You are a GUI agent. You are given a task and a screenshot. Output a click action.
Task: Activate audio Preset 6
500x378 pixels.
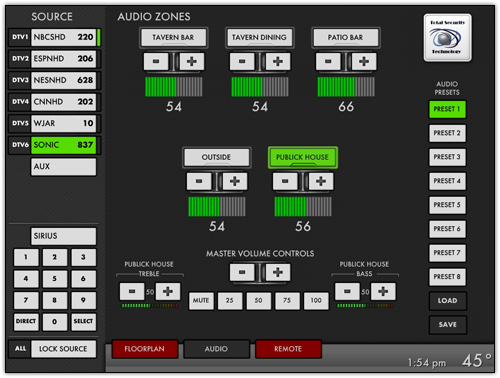point(447,229)
